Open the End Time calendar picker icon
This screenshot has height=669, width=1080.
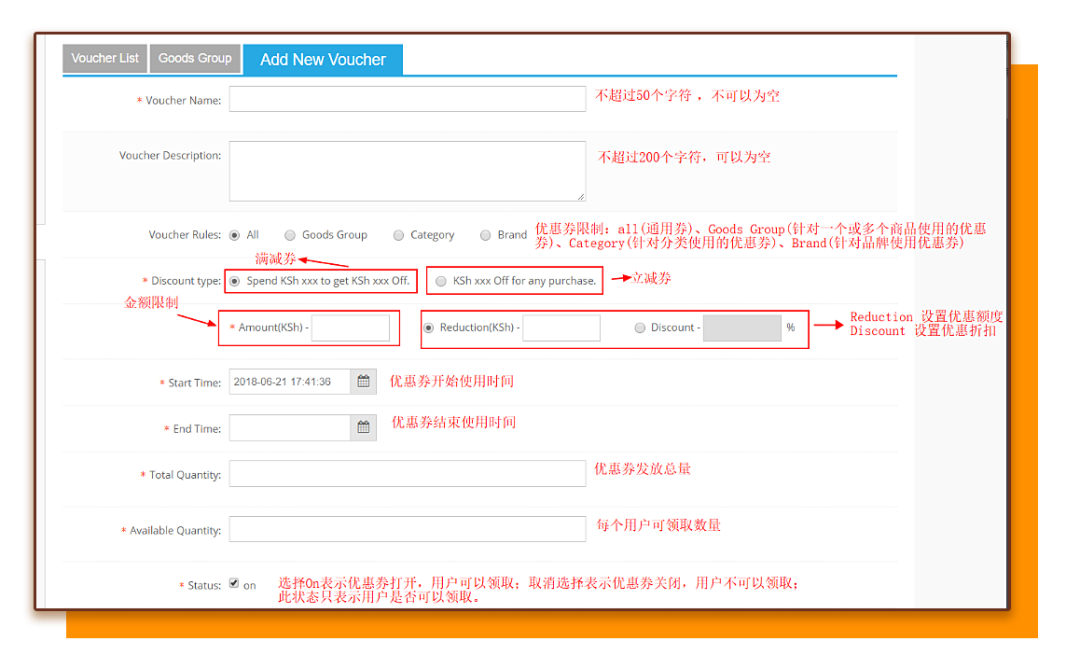click(364, 428)
